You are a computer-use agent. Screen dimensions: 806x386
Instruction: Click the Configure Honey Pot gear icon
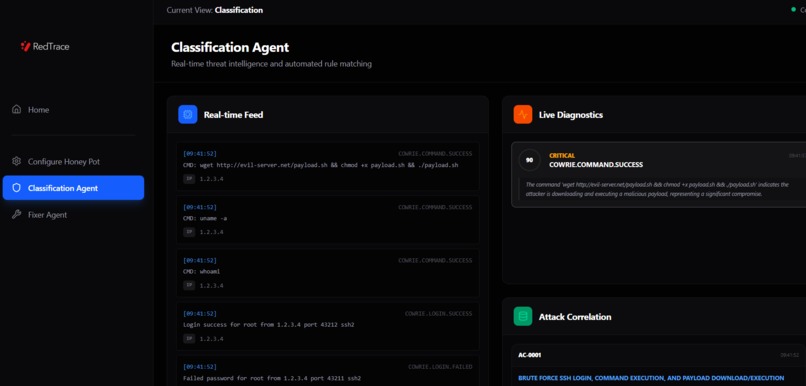click(x=16, y=161)
